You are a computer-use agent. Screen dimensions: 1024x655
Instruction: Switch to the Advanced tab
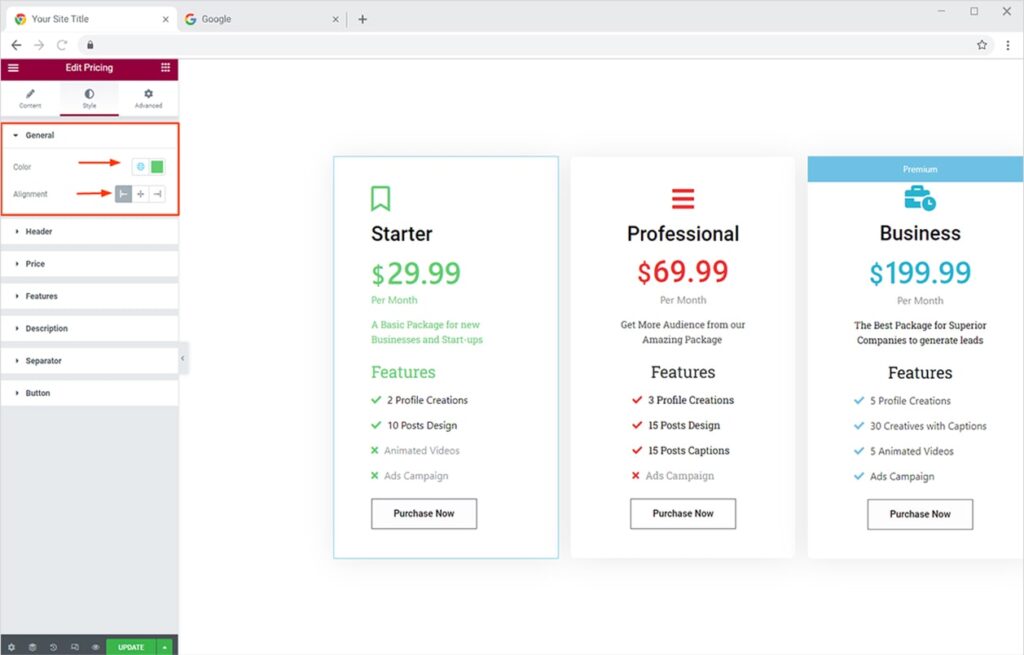[x=148, y=98]
